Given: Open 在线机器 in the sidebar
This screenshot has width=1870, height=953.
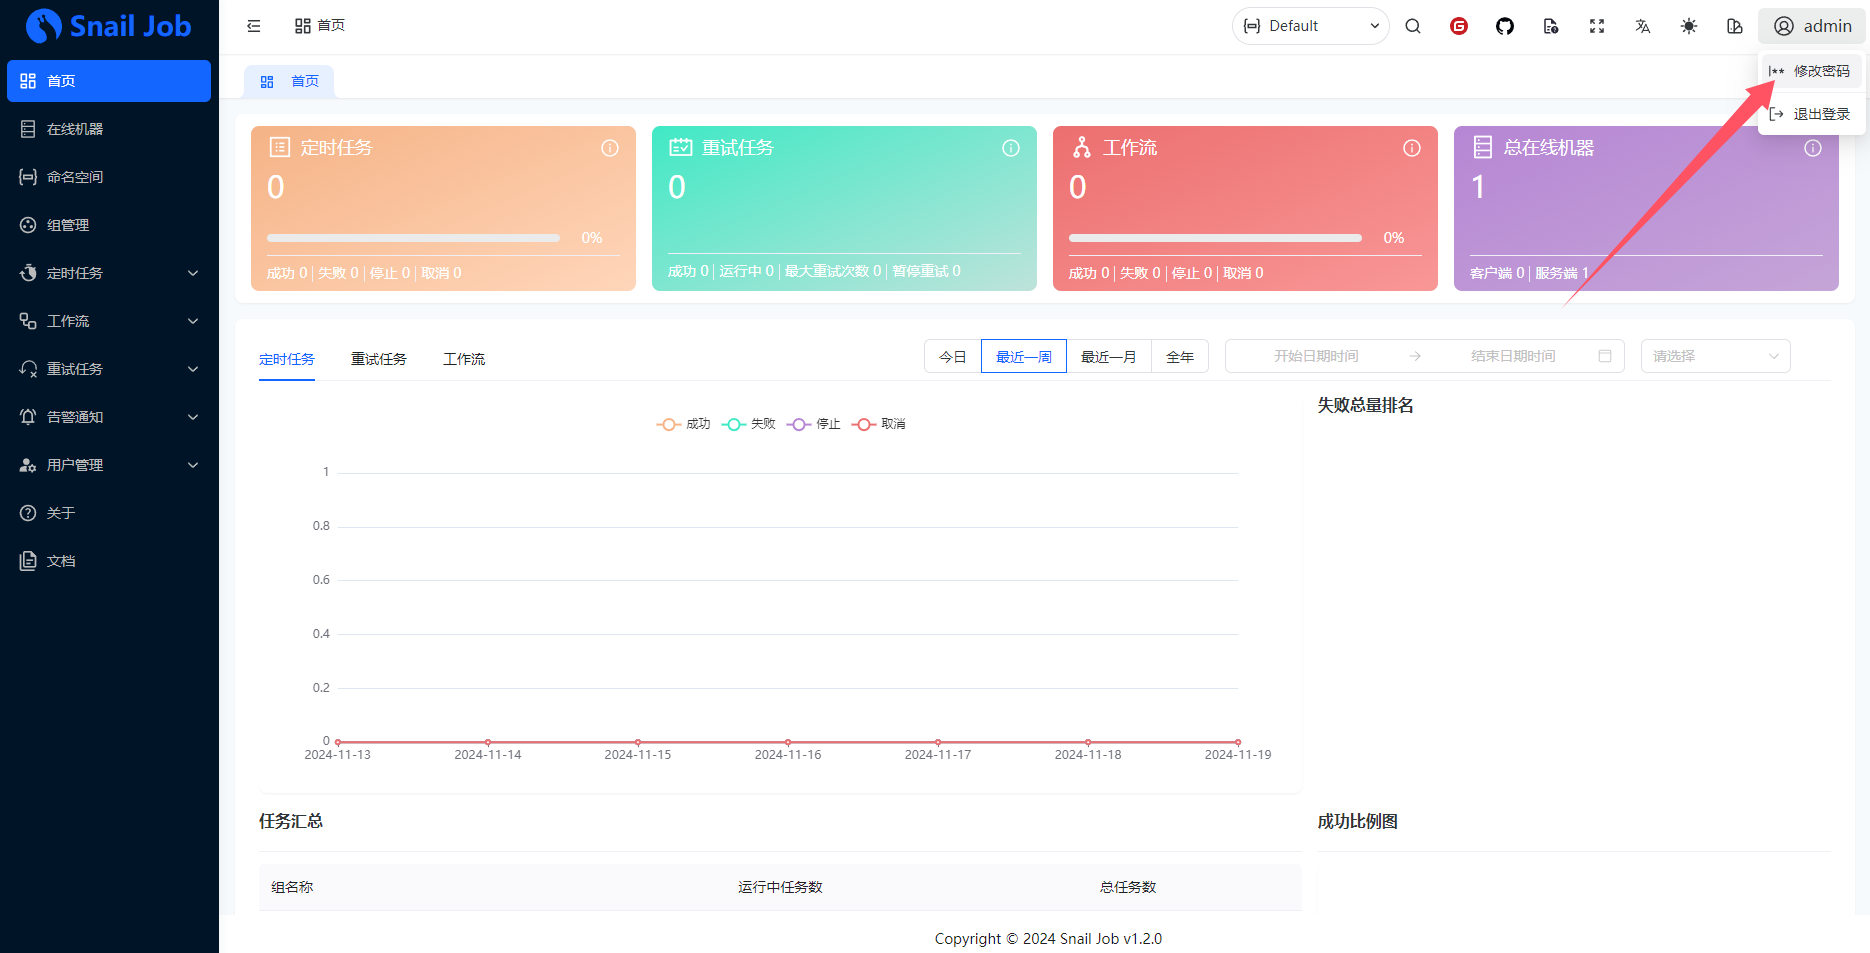Looking at the screenshot, I should [x=75, y=129].
